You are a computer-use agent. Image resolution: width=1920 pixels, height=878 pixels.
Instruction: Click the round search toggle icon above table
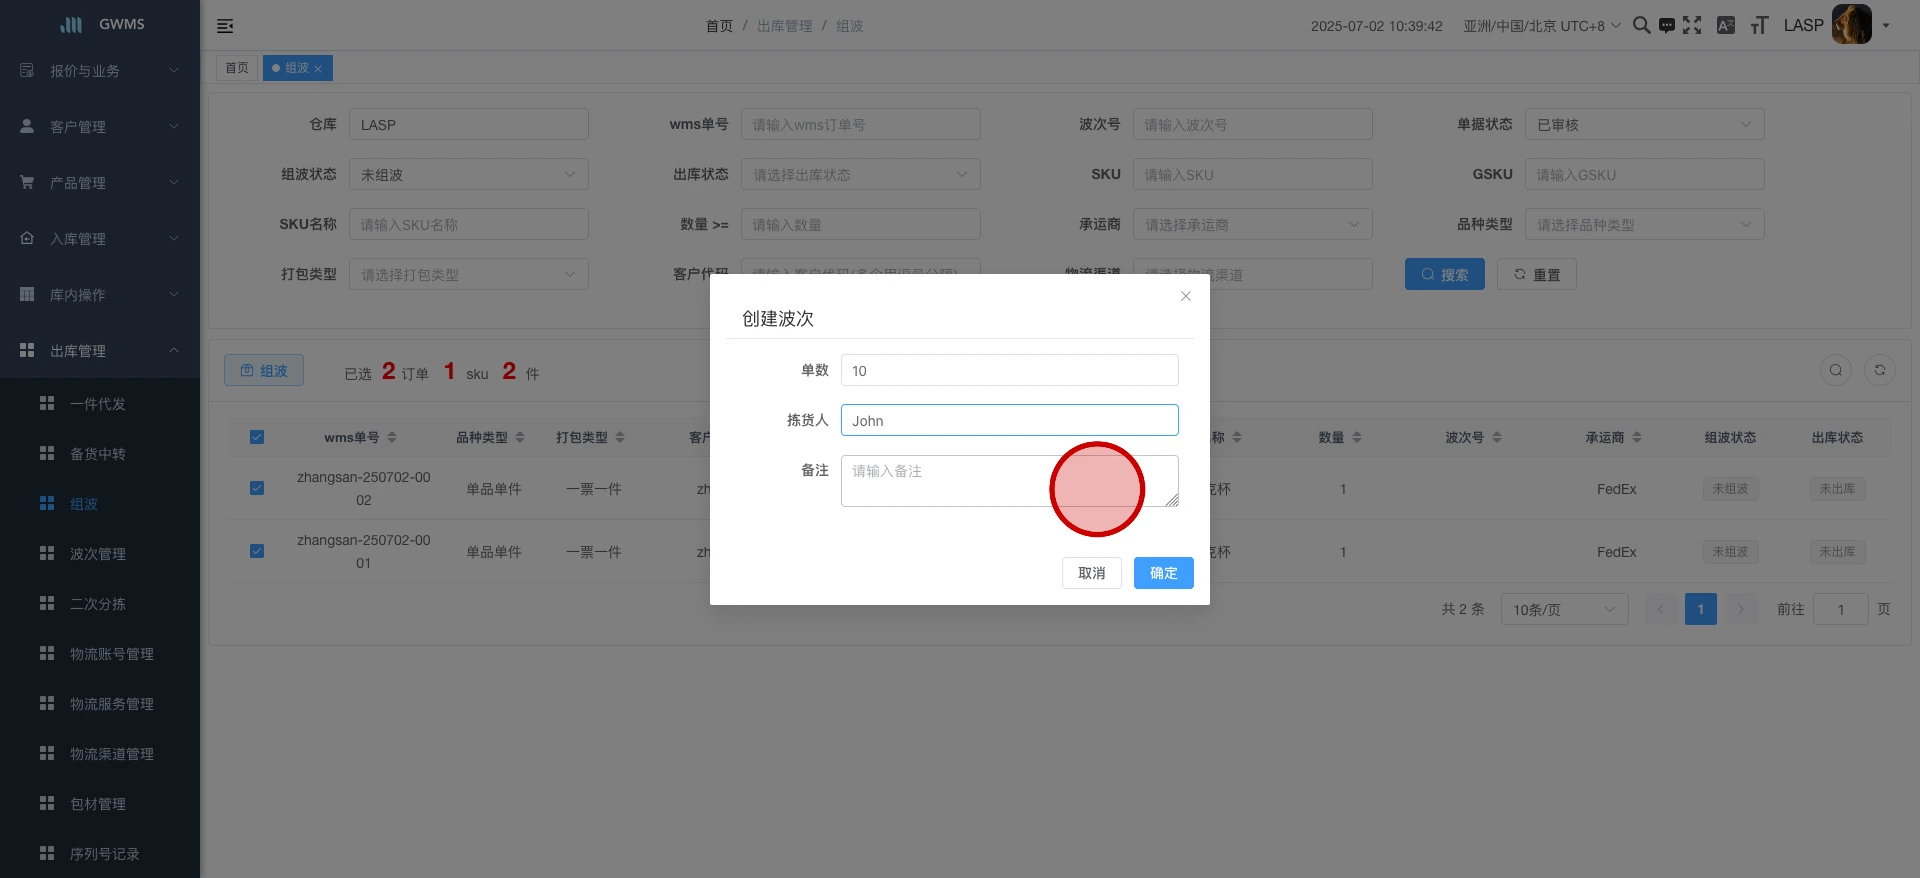pos(1836,370)
